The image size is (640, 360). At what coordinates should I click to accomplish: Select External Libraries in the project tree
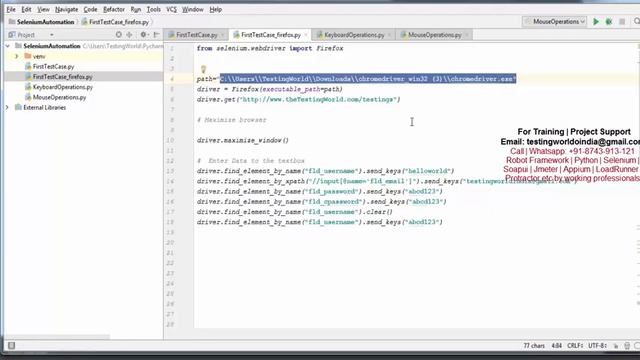44,107
